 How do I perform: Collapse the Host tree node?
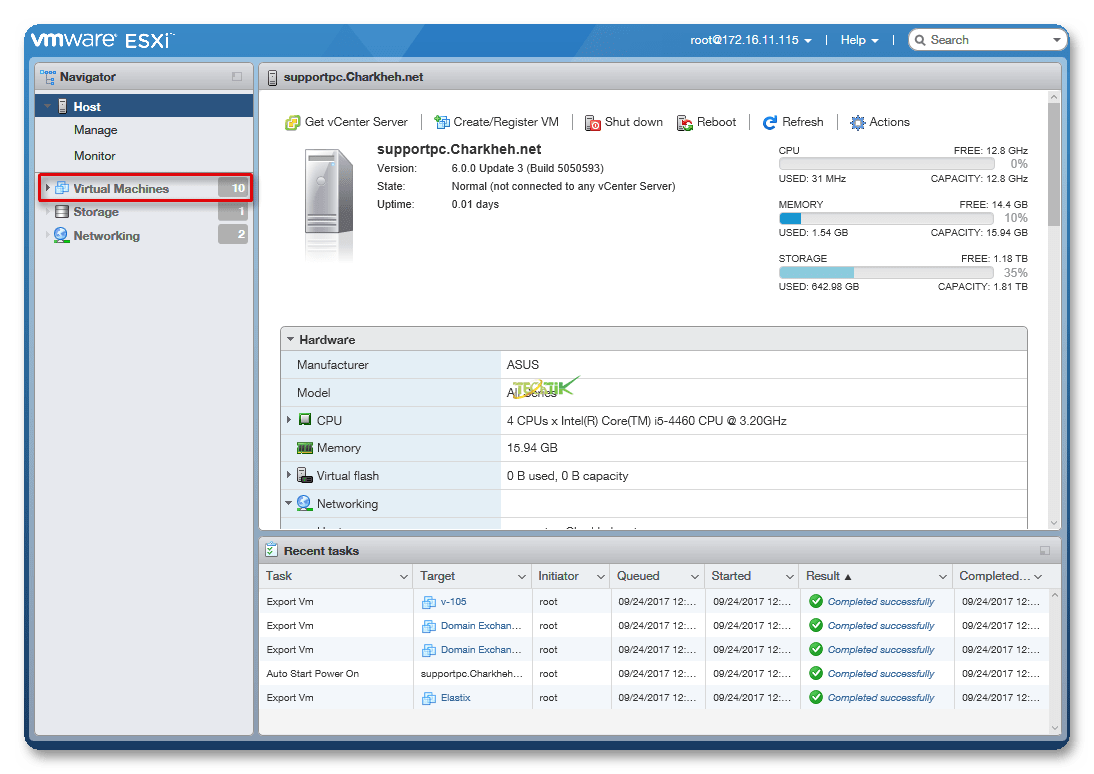[47, 107]
